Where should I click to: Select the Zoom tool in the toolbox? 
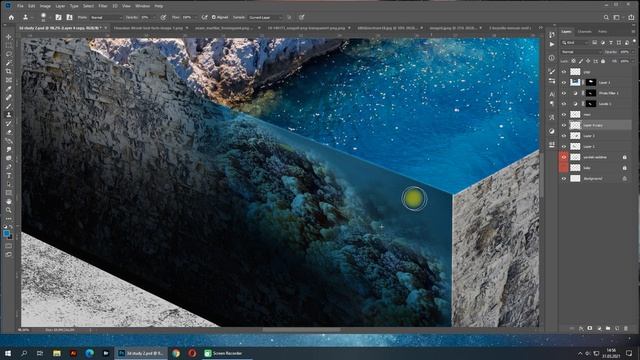click(9, 210)
